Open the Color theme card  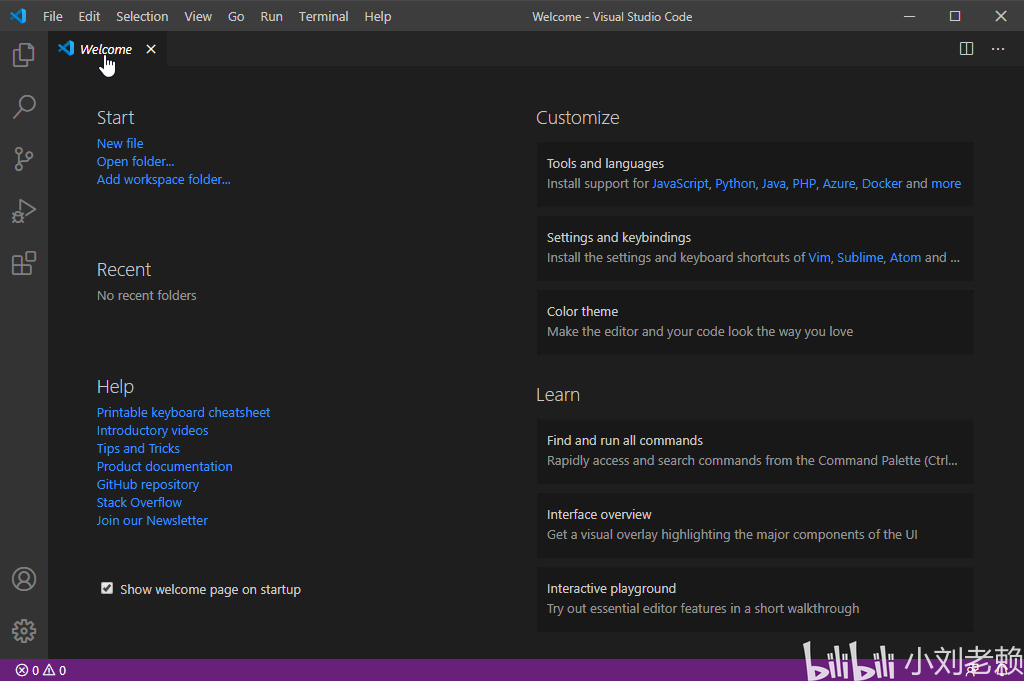[755, 322]
